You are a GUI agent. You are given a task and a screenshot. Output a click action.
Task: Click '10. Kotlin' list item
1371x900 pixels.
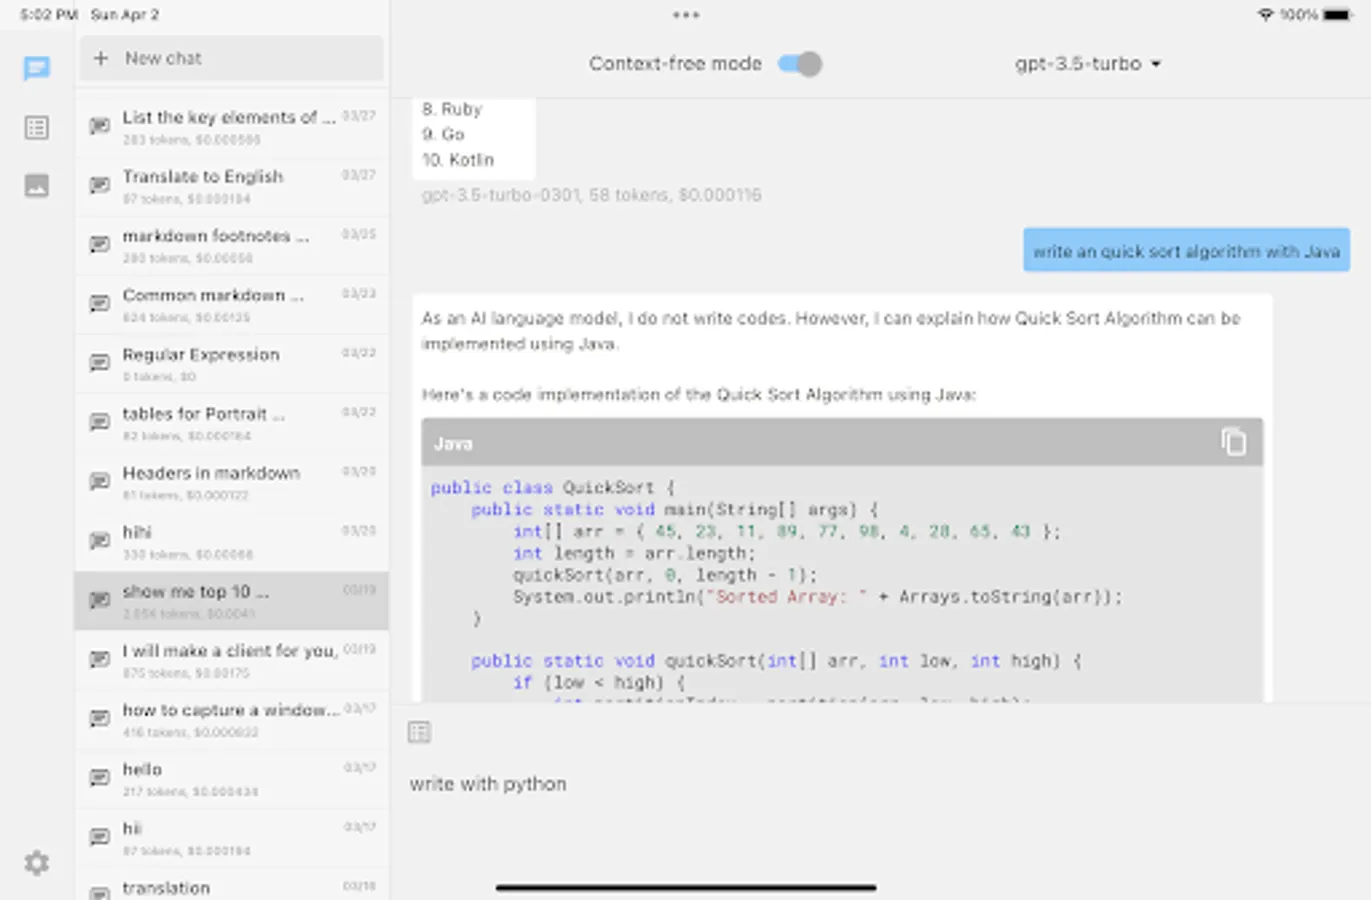[x=458, y=160]
